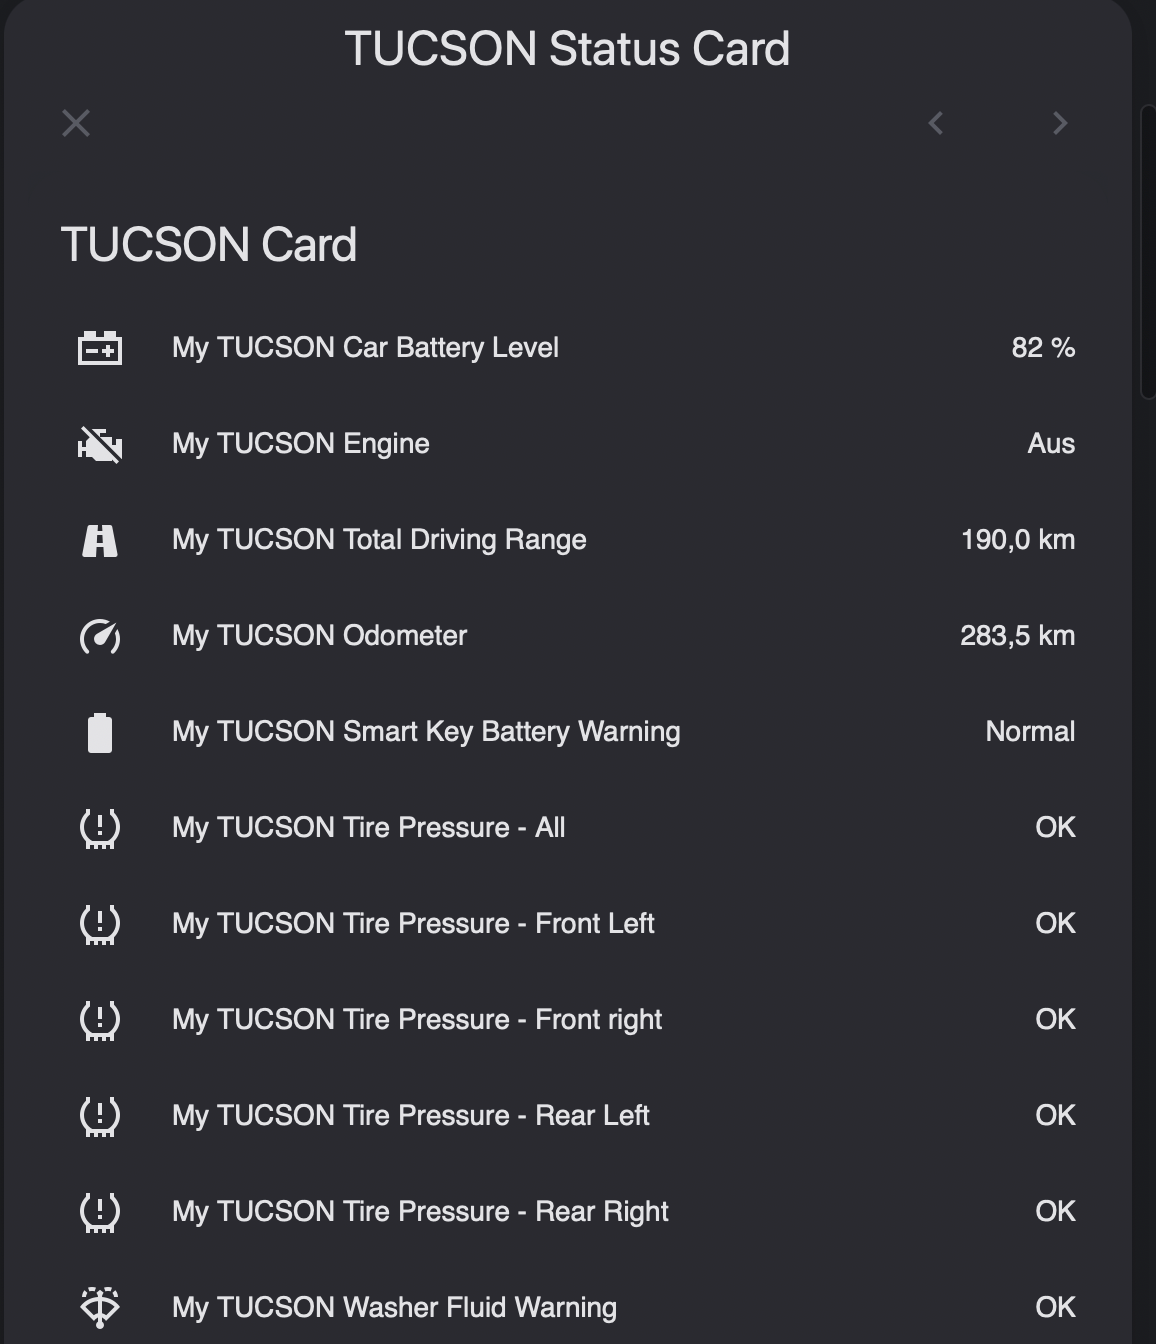Screen dimensions: 1156x1344
Task: Go to previous card with left chevron
Action: (x=936, y=123)
